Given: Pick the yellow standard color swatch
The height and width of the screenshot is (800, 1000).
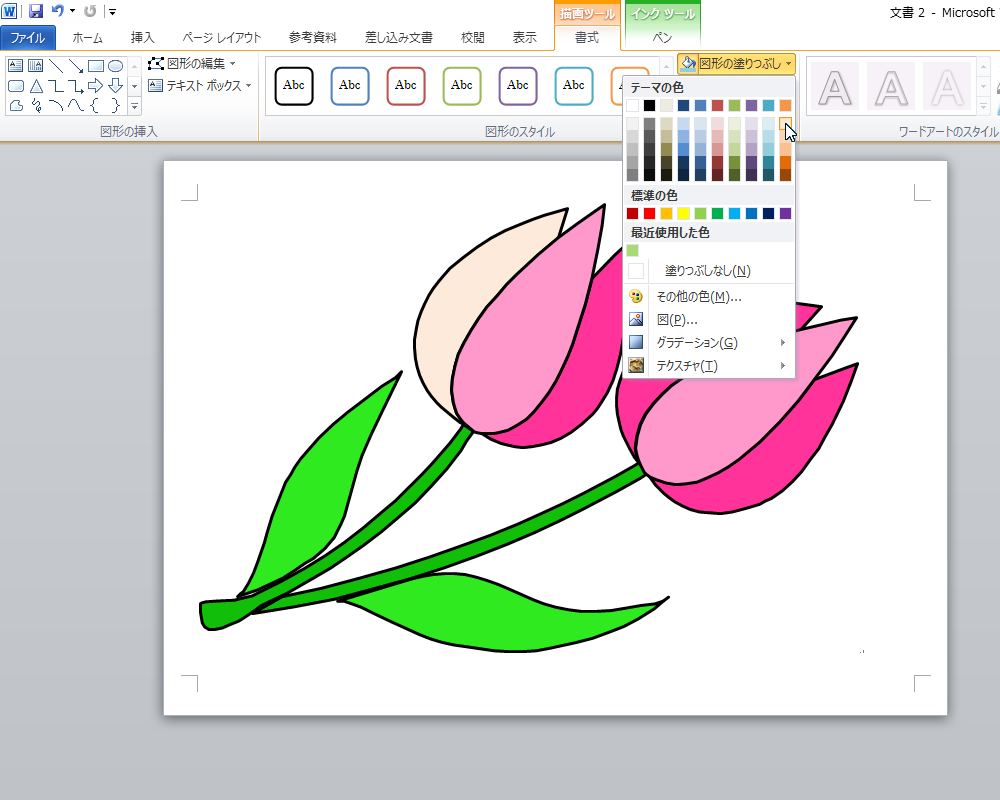Looking at the screenshot, I should [684, 213].
